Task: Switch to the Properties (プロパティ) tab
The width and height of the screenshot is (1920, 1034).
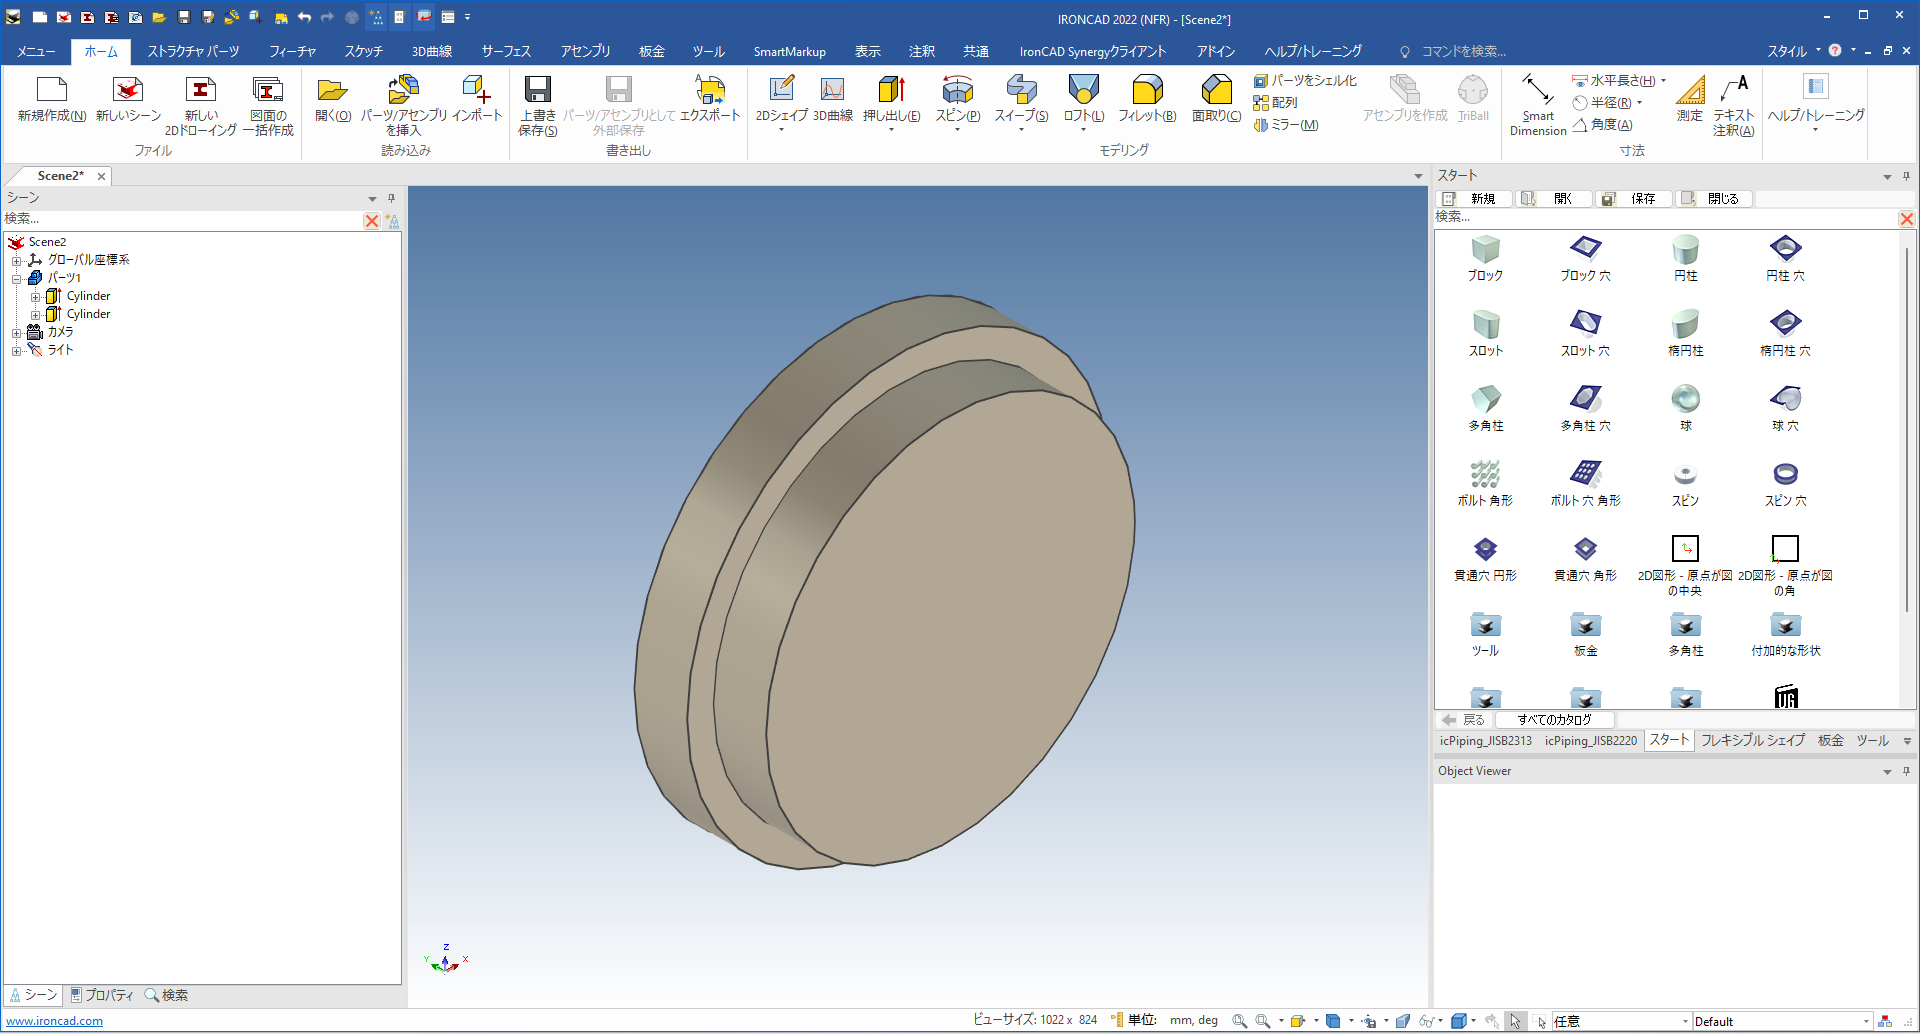Action: (x=101, y=995)
